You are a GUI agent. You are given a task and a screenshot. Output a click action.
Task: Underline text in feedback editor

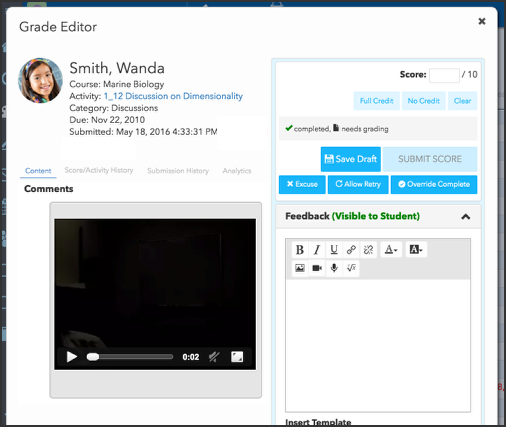click(x=334, y=250)
